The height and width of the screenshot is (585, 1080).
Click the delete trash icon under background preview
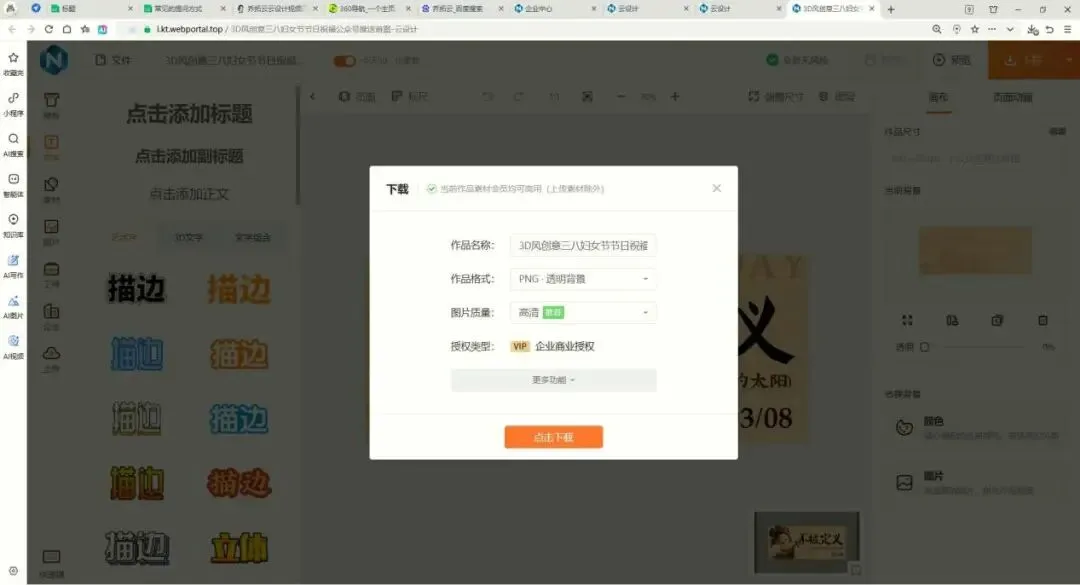[x=1042, y=320]
